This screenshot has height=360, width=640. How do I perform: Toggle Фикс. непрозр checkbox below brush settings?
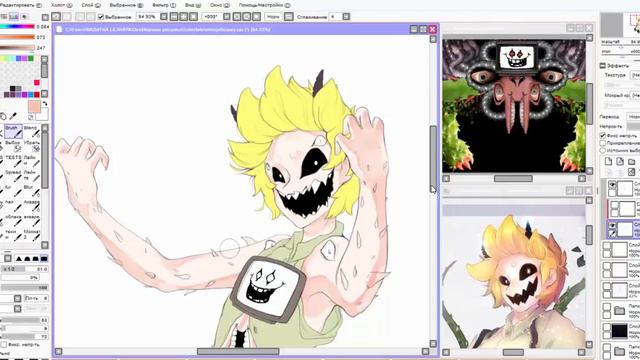click(4, 345)
